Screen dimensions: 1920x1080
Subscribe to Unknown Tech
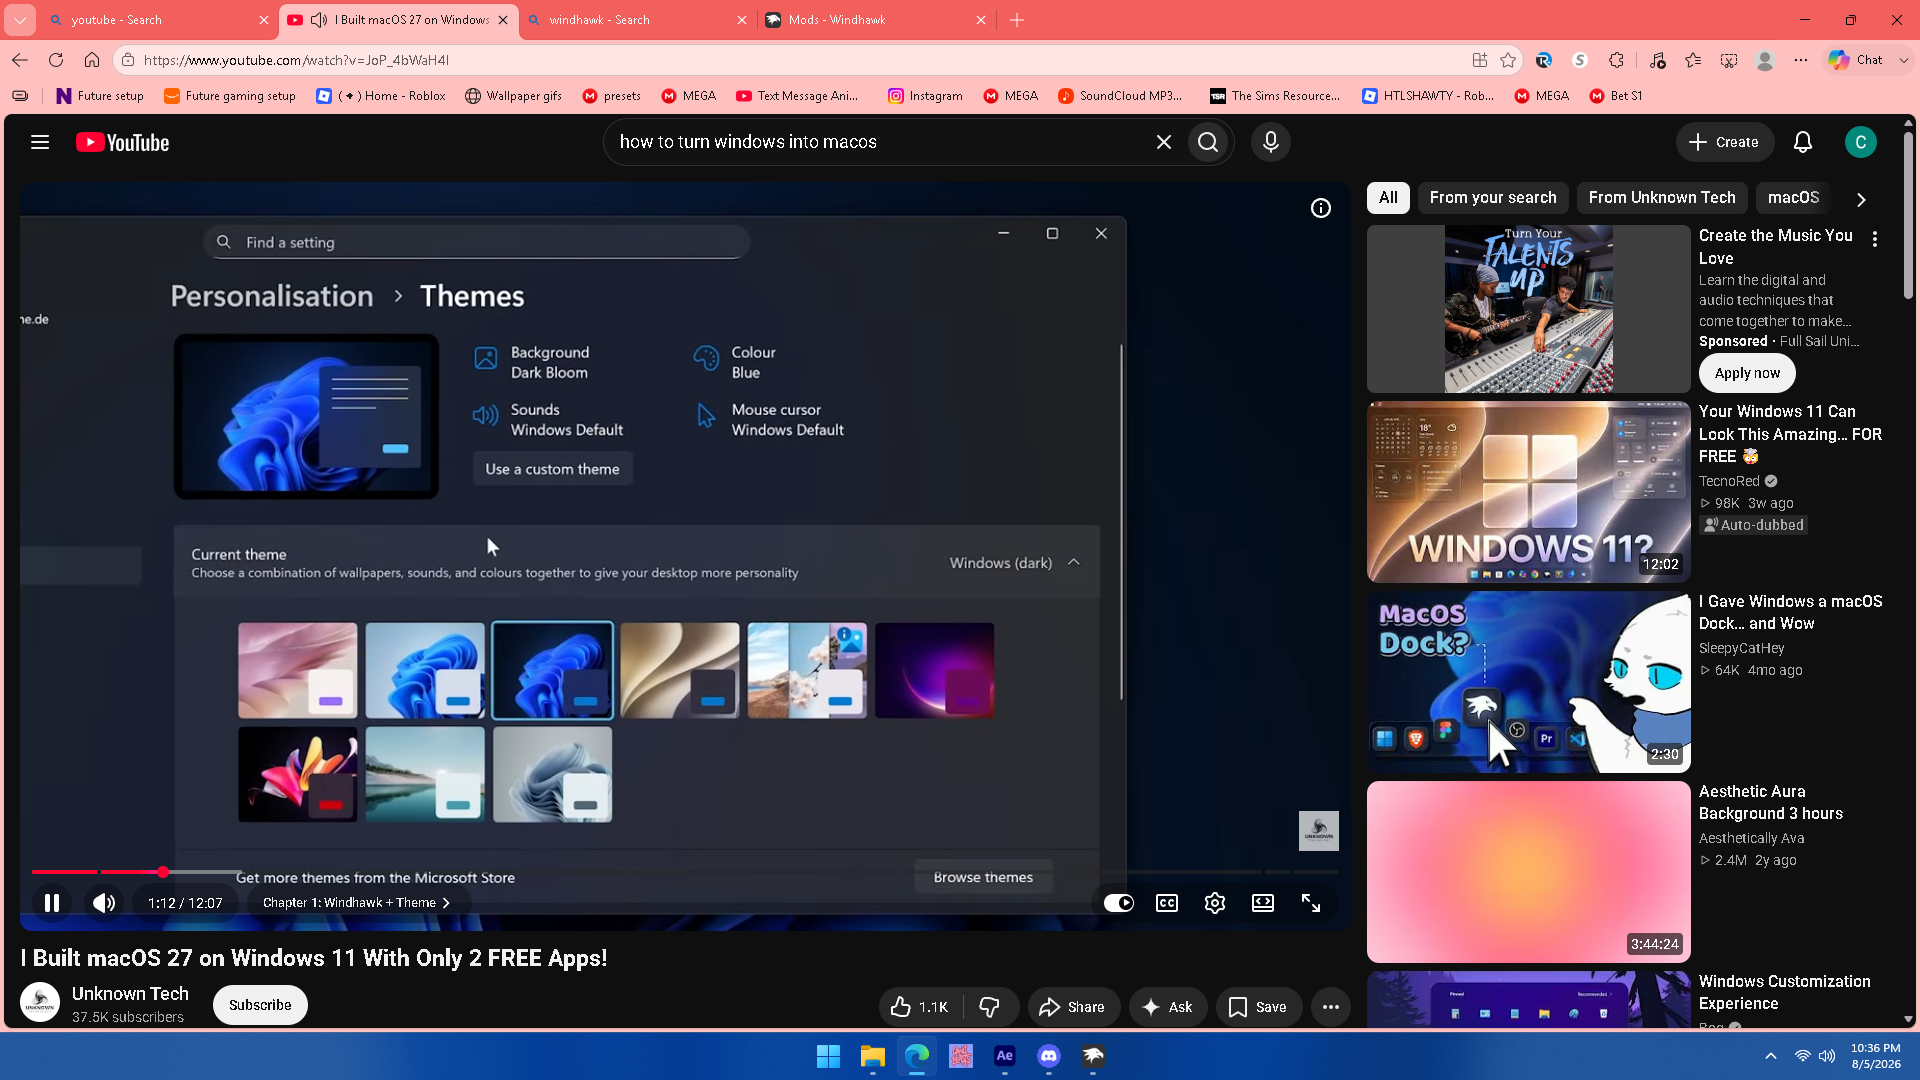[260, 1005]
